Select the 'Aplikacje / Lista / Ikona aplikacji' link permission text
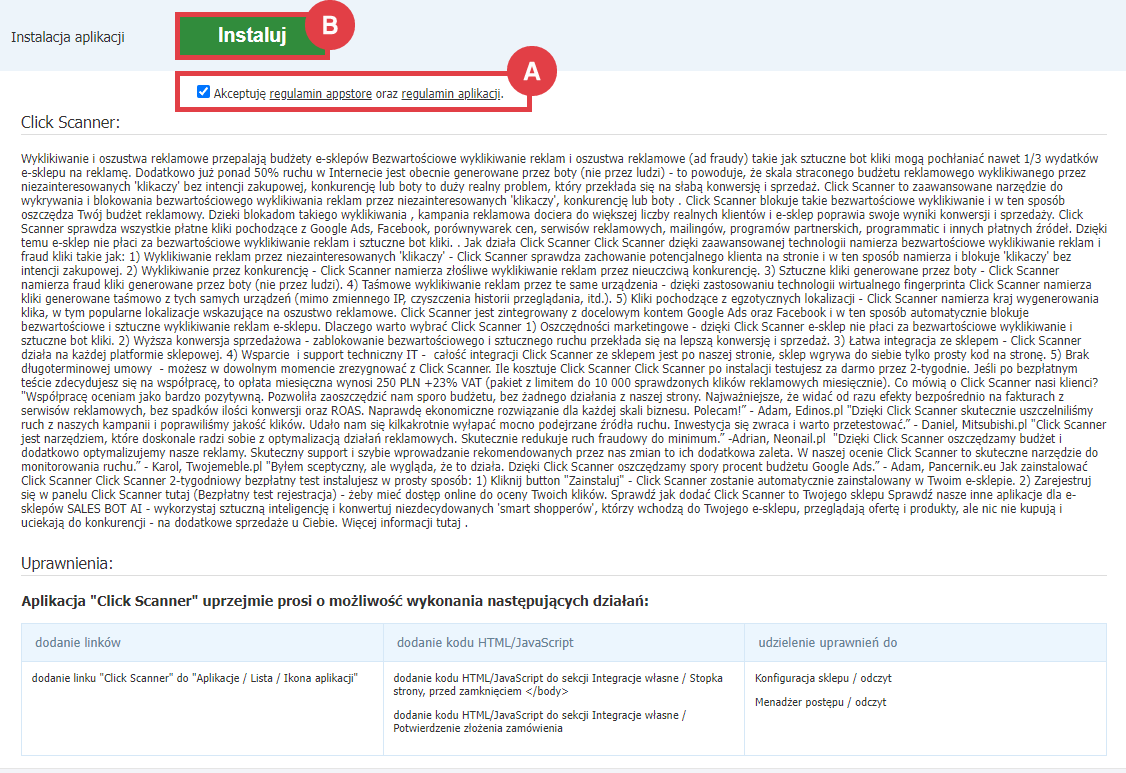 [x=195, y=678]
